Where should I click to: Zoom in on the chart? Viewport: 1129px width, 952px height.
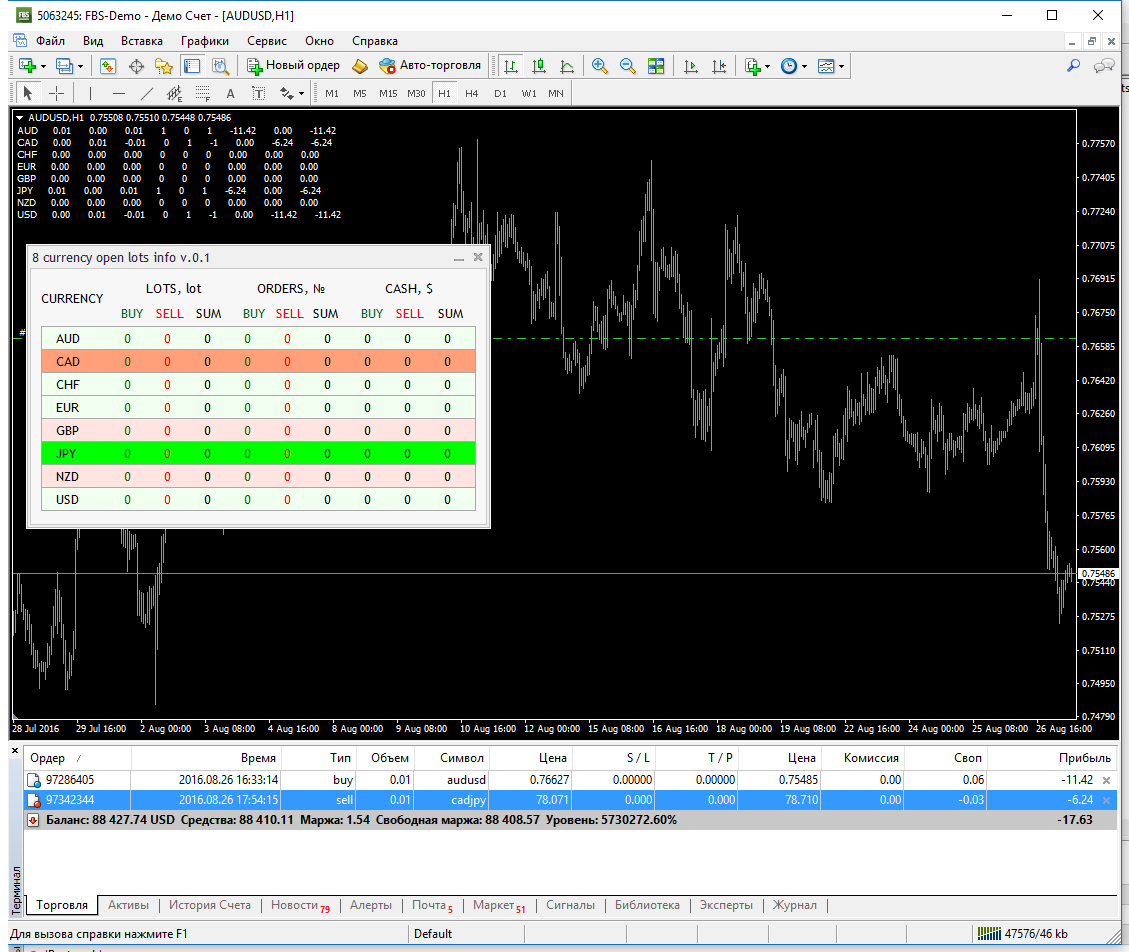click(x=599, y=66)
